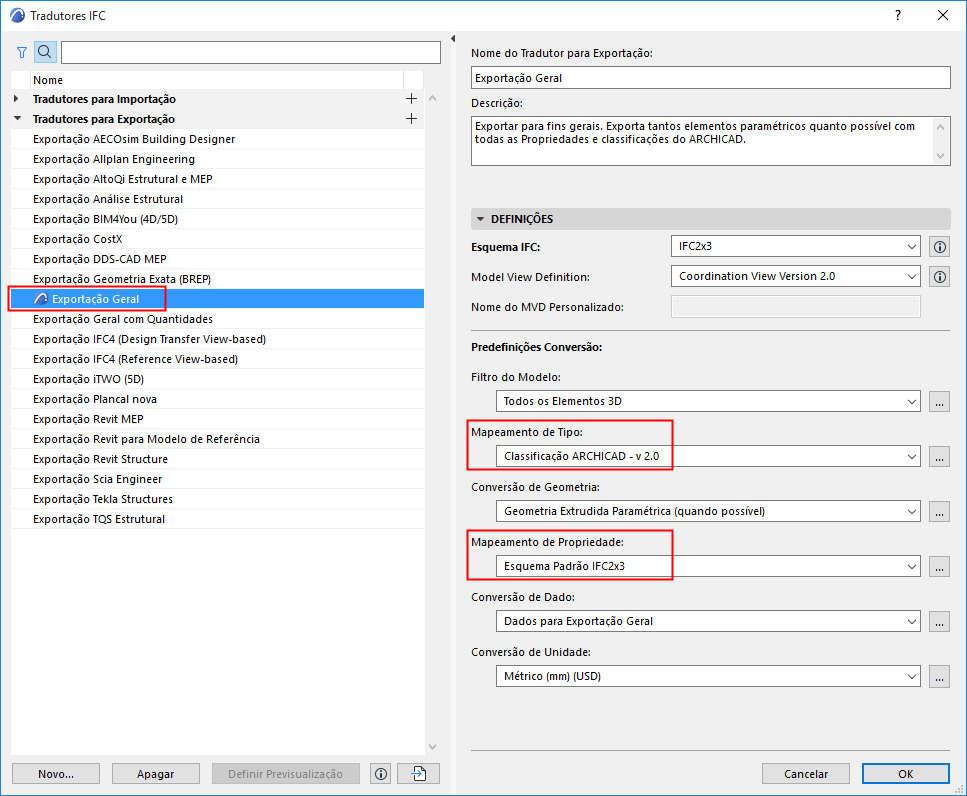
Task: Select Exportação Plancal nova
Action: tap(217, 399)
